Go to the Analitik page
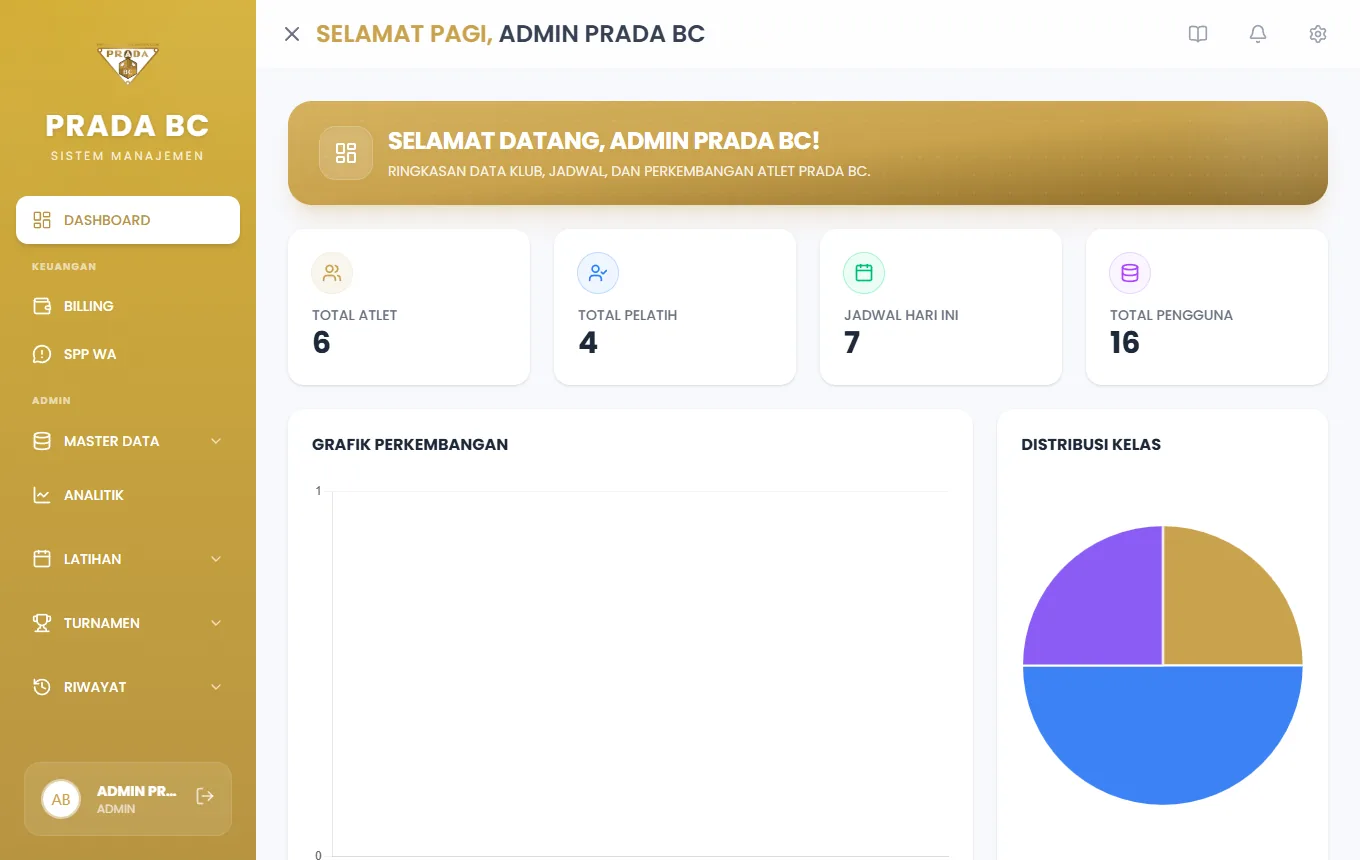 click(x=128, y=495)
